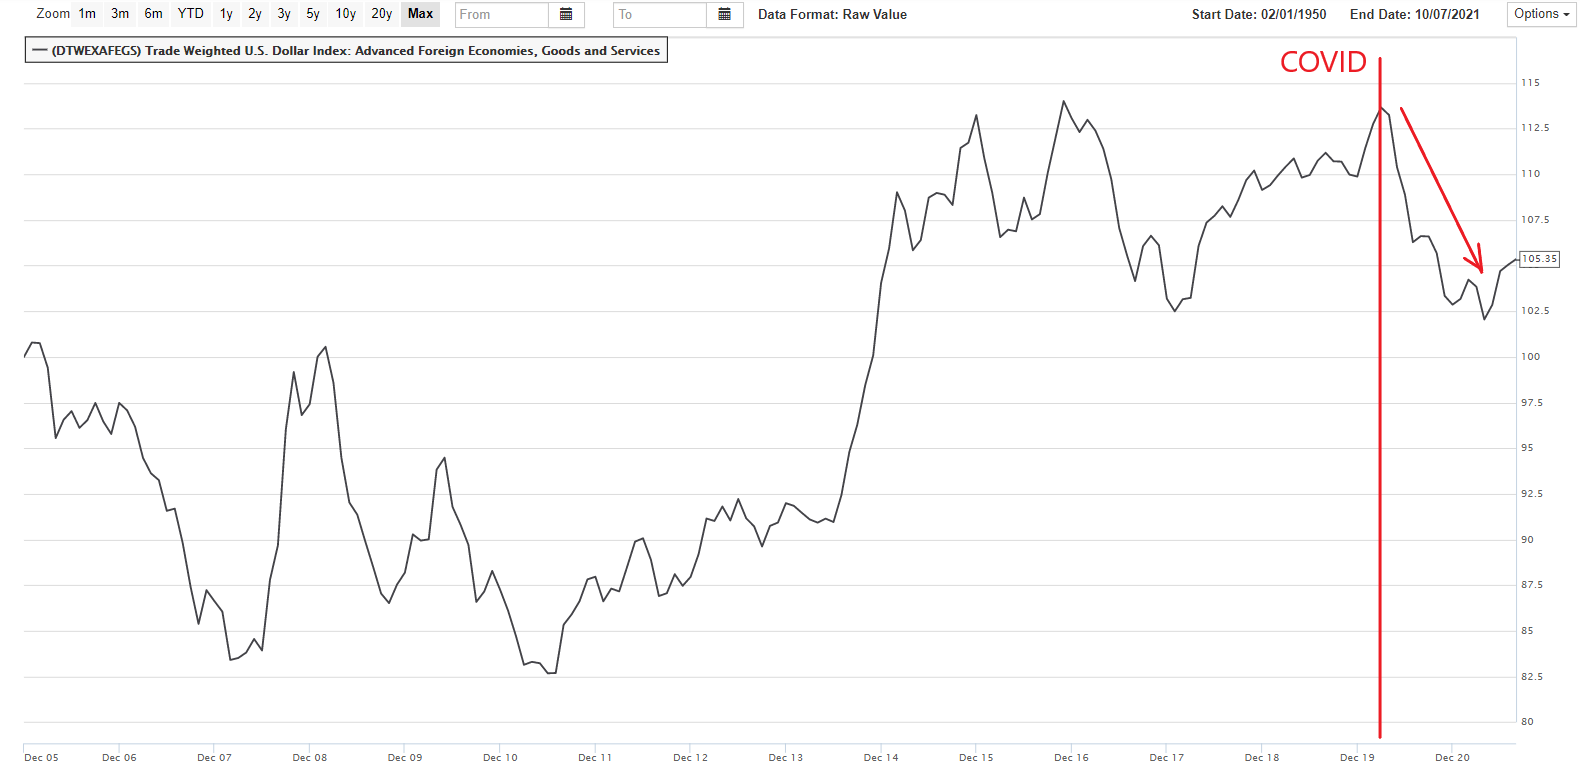This screenshot has height=780, width=1580.
Task: Click the Dec 10 x-axis label
Action: (x=500, y=758)
